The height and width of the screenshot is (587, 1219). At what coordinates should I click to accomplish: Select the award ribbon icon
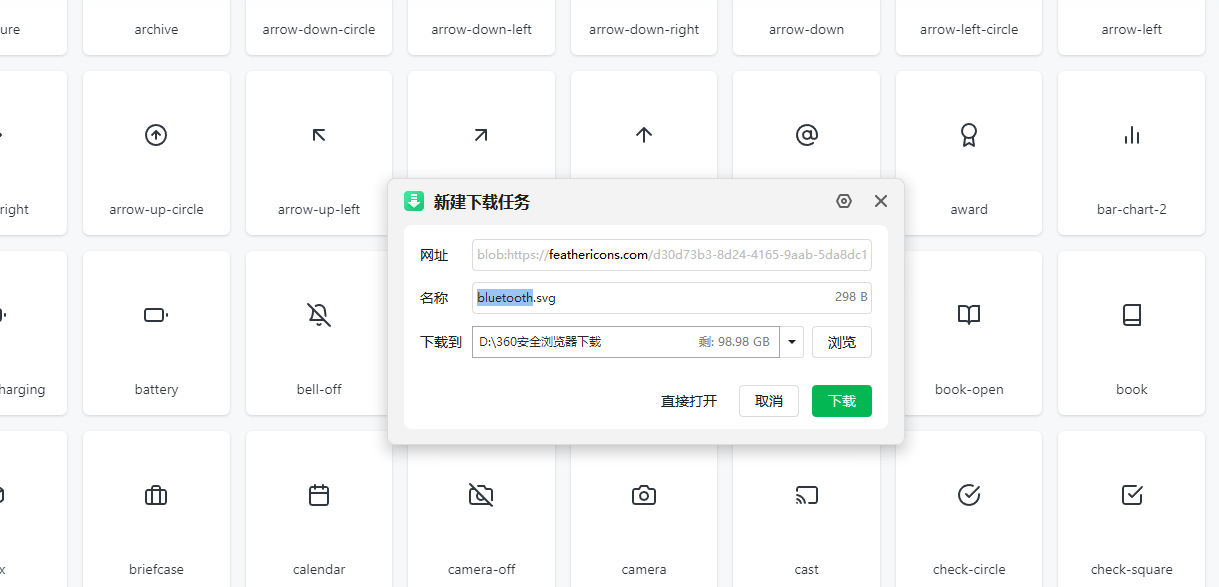968,135
